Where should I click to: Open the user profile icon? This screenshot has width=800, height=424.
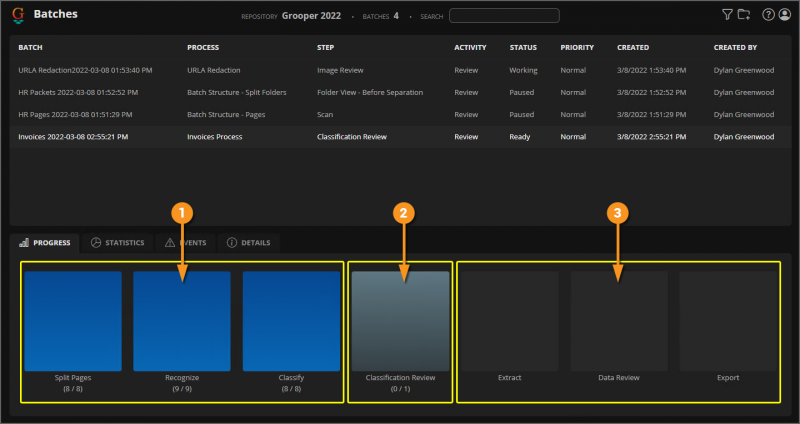(783, 15)
